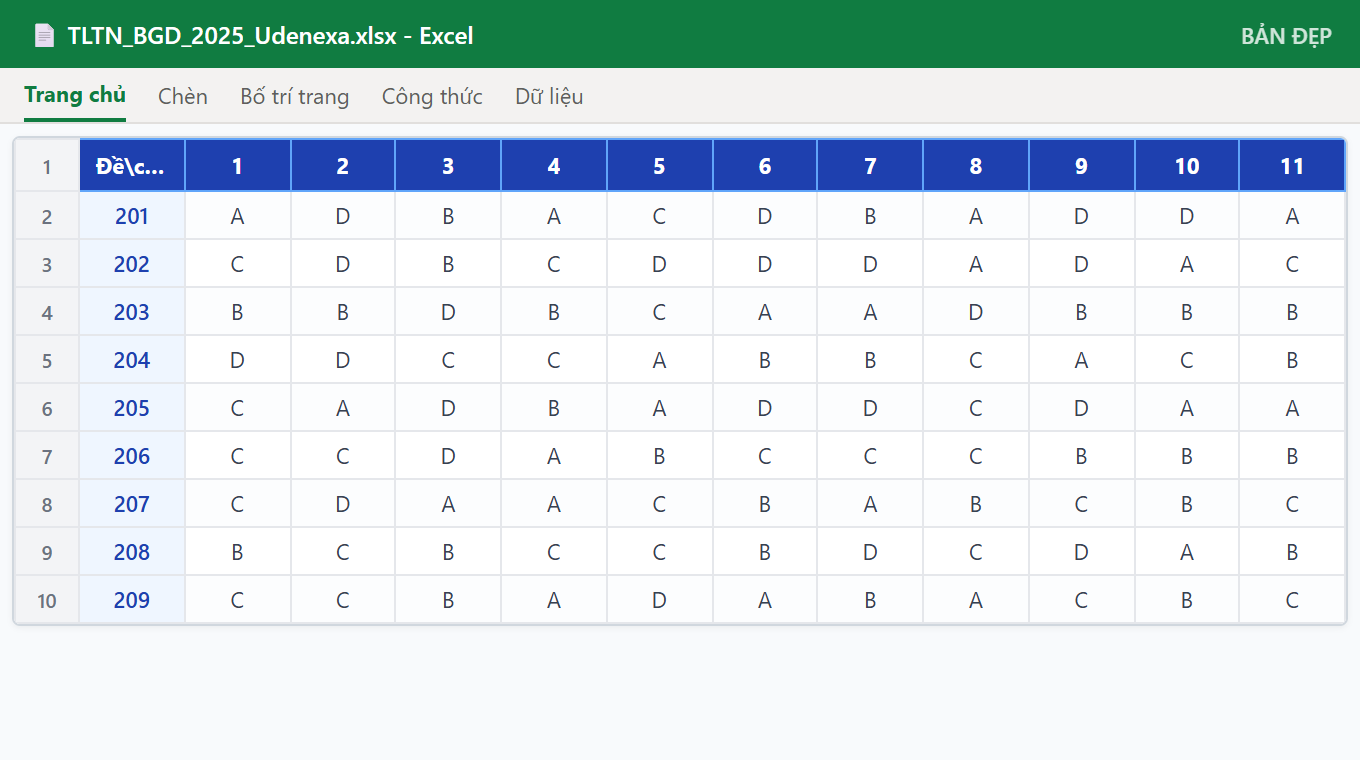
Task: Select exam code cell 207
Action: click(x=133, y=504)
